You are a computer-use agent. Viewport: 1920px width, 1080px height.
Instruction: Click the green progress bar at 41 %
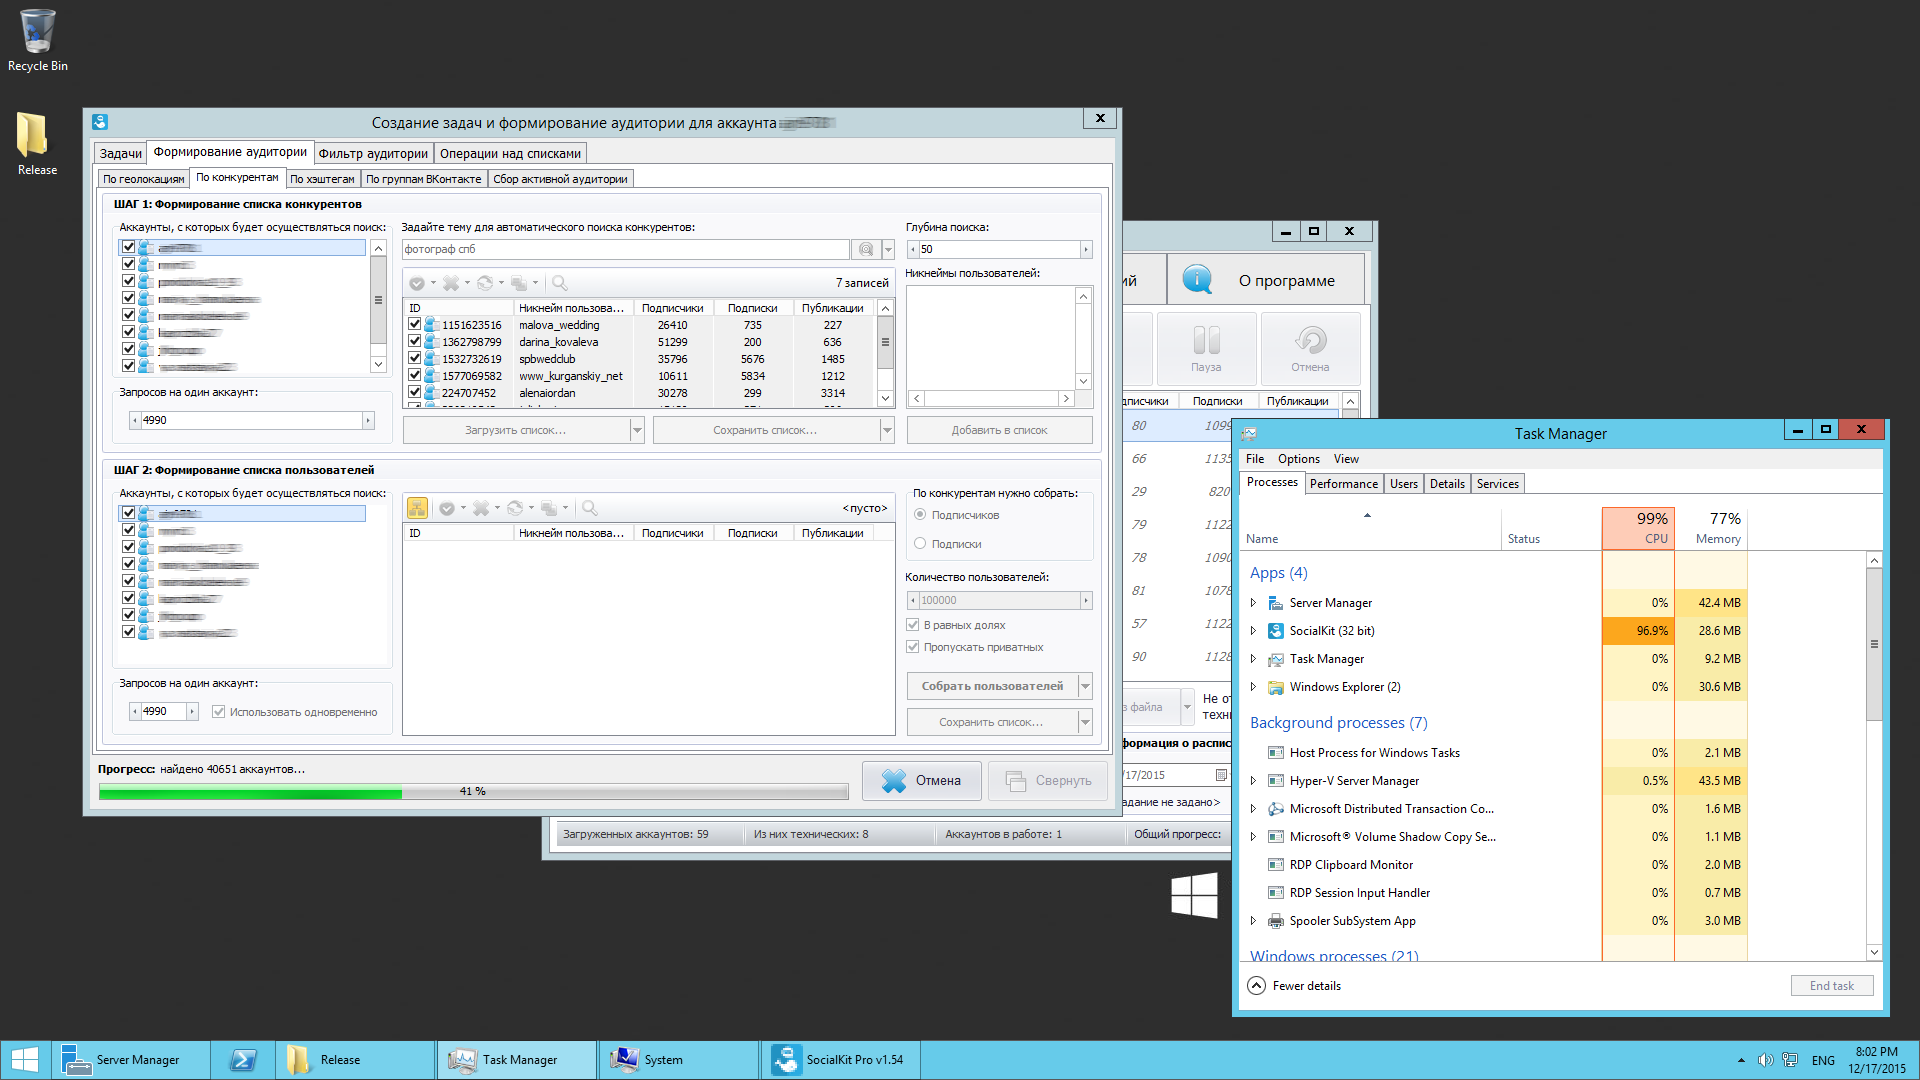(473, 792)
